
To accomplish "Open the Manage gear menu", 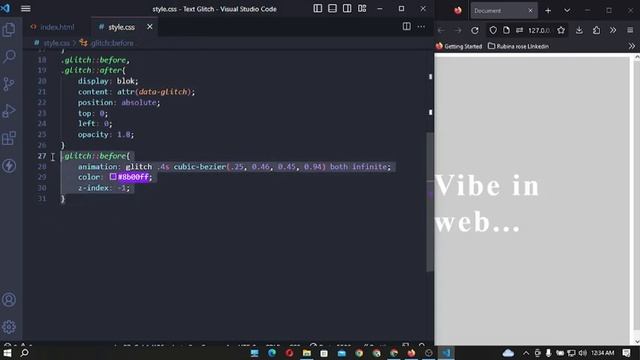I will (9, 327).
